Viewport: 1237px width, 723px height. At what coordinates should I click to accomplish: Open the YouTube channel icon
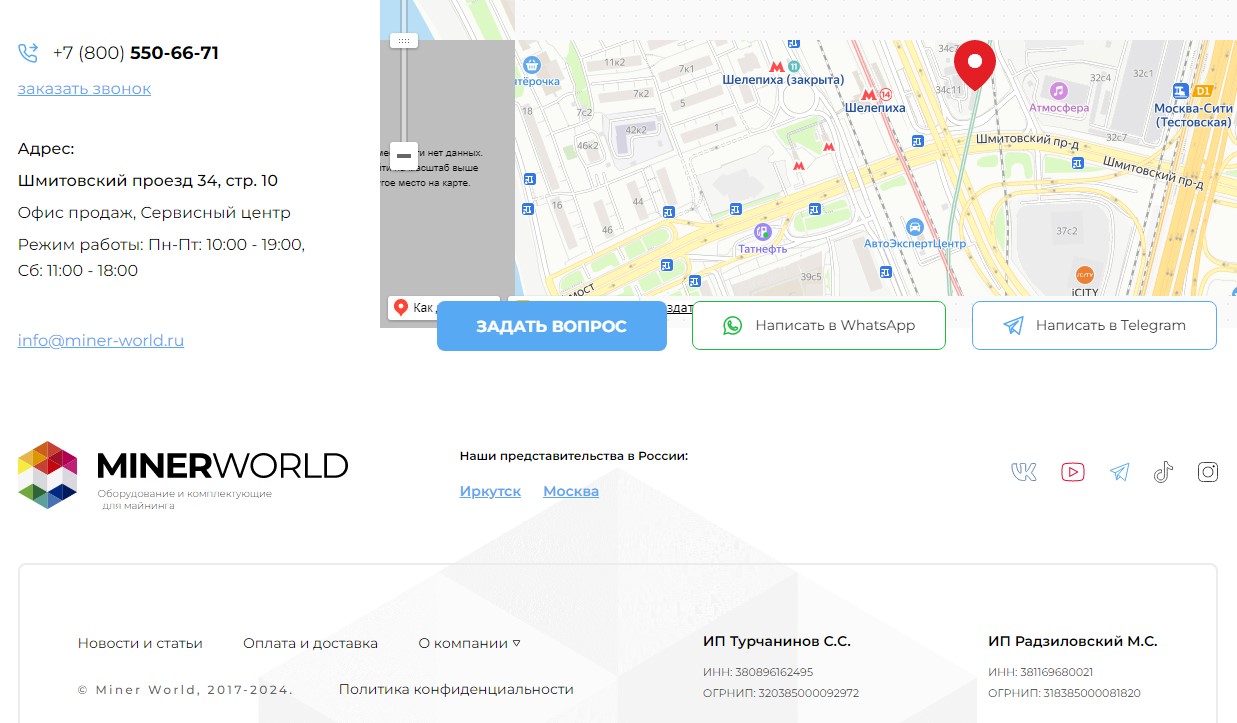[1072, 472]
